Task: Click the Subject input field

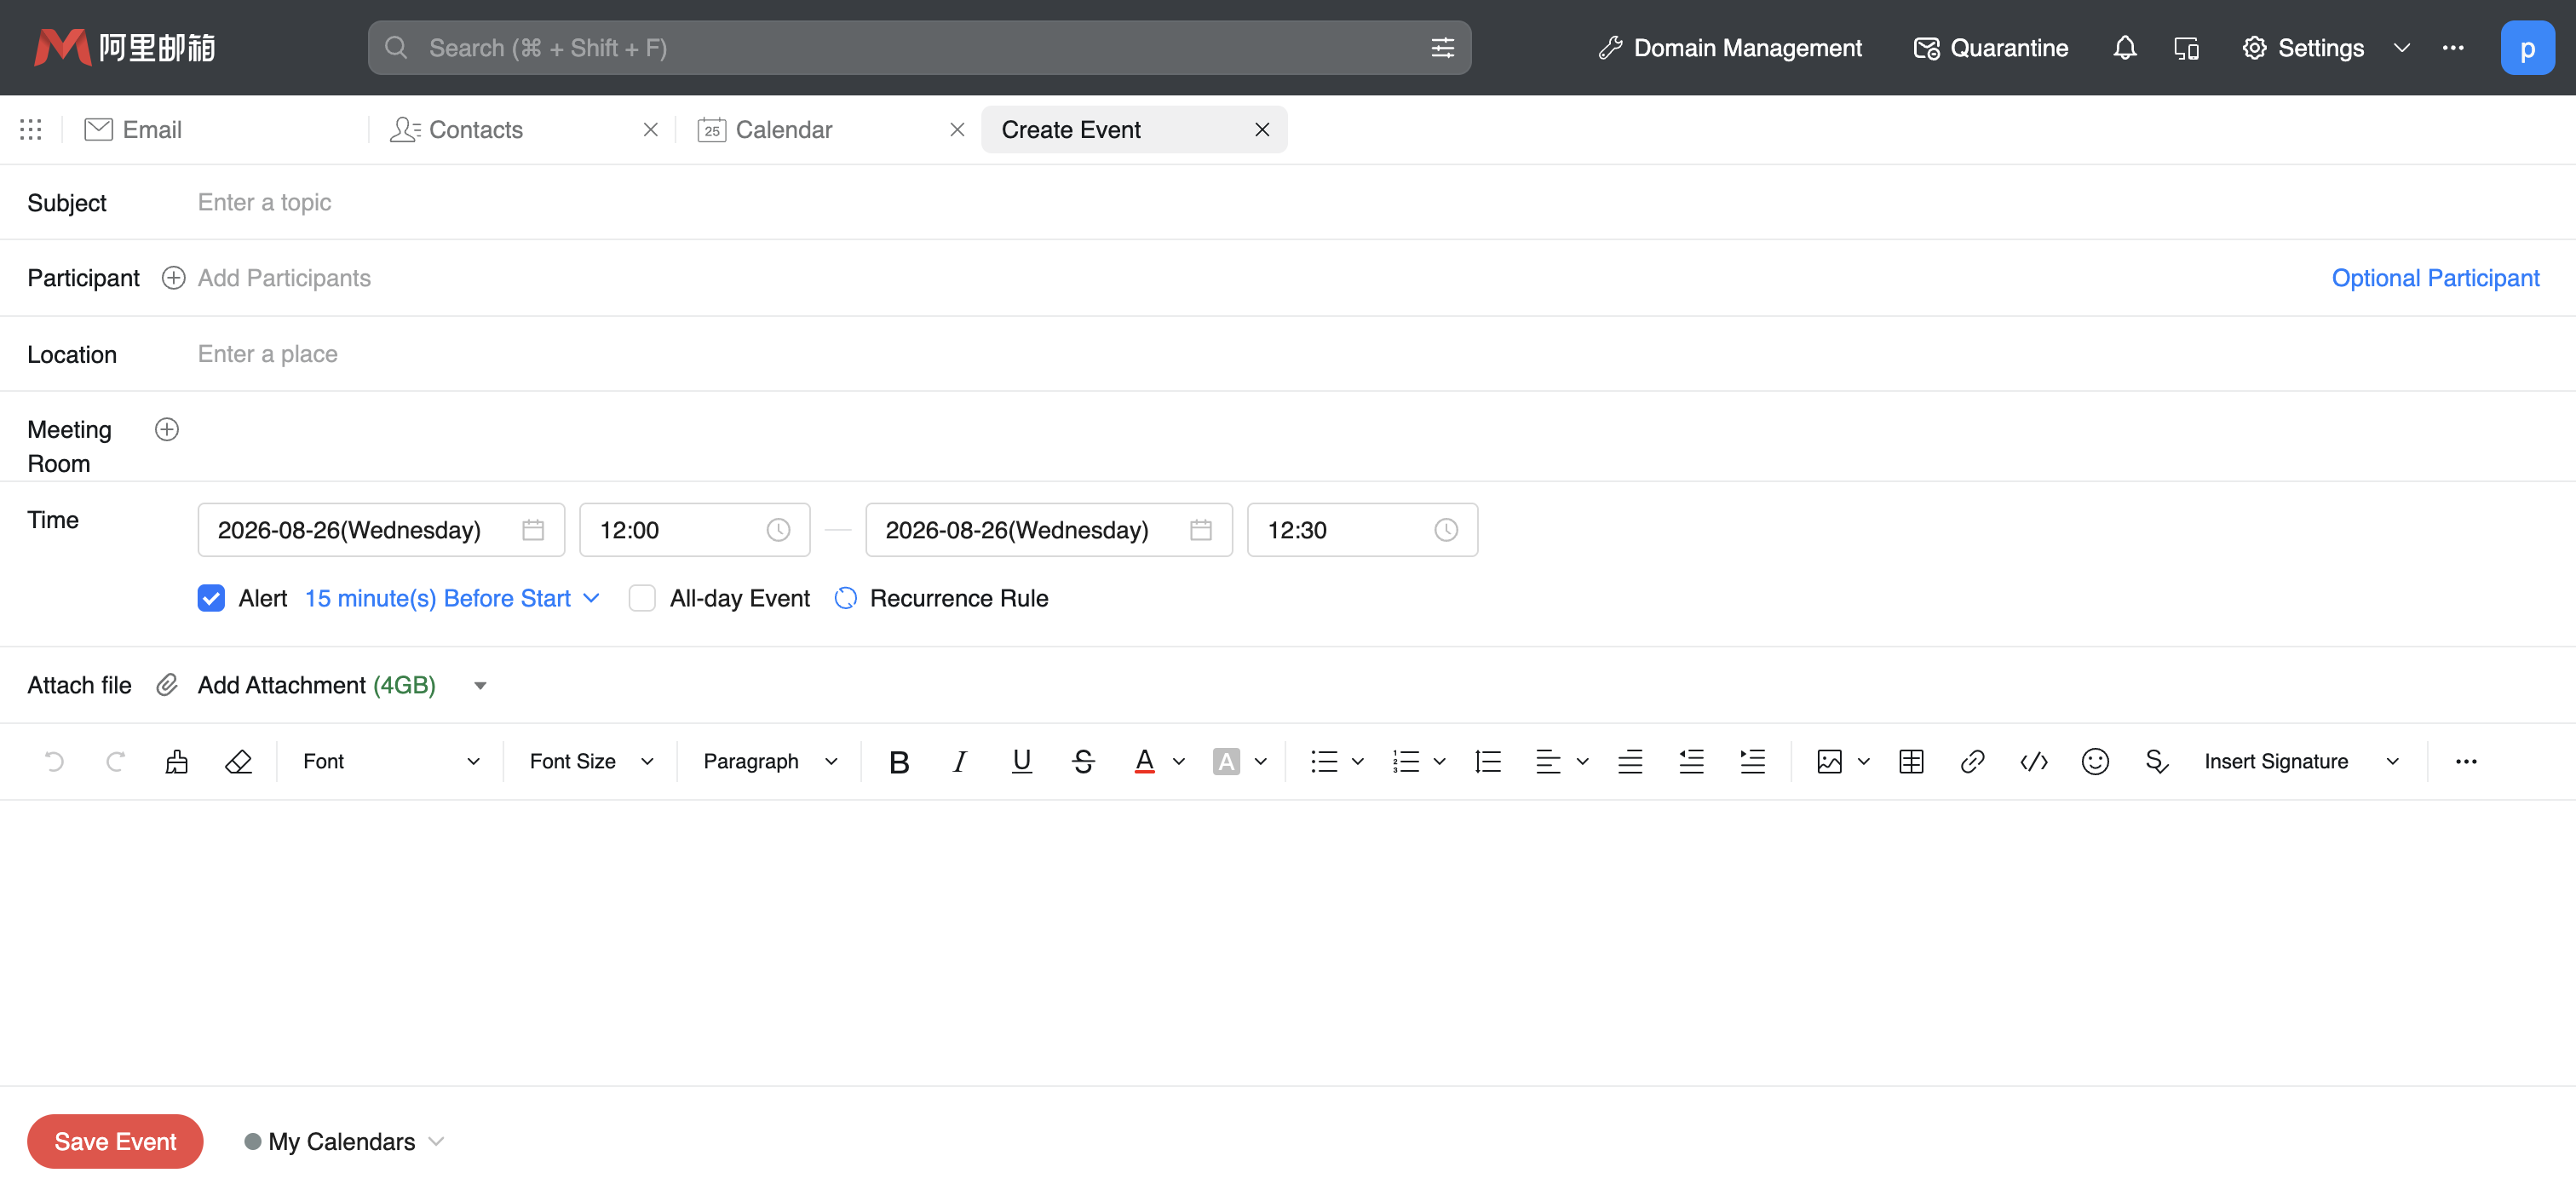Action: pos(1370,202)
